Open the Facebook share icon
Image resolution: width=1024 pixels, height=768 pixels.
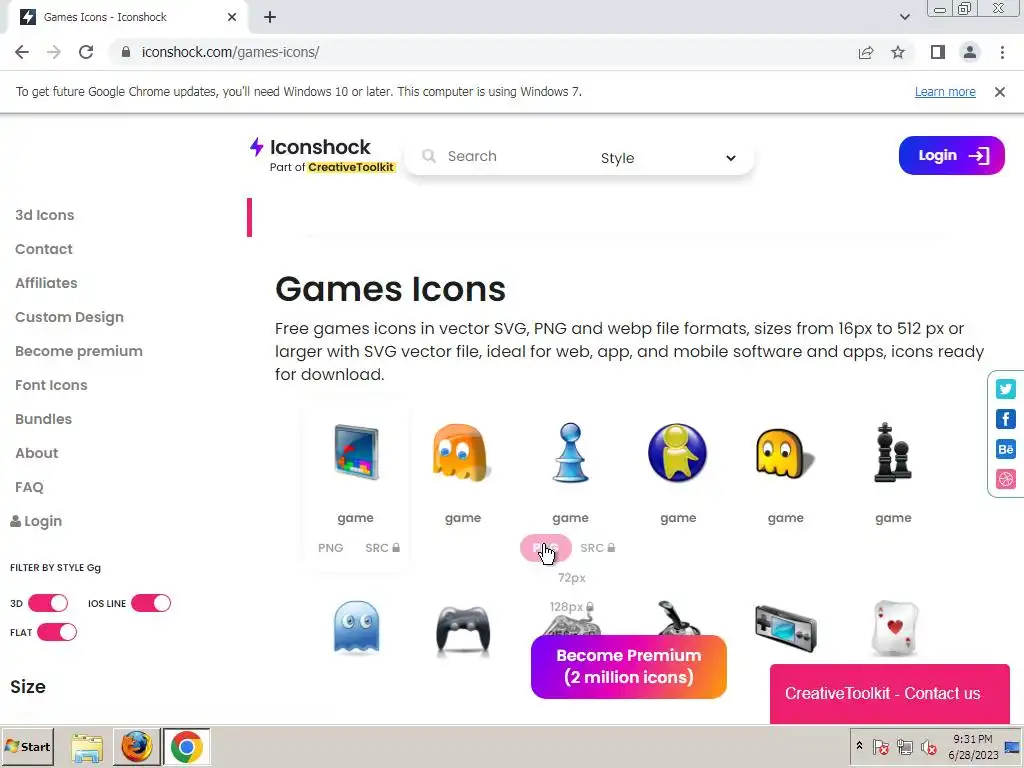(1006, 419)
